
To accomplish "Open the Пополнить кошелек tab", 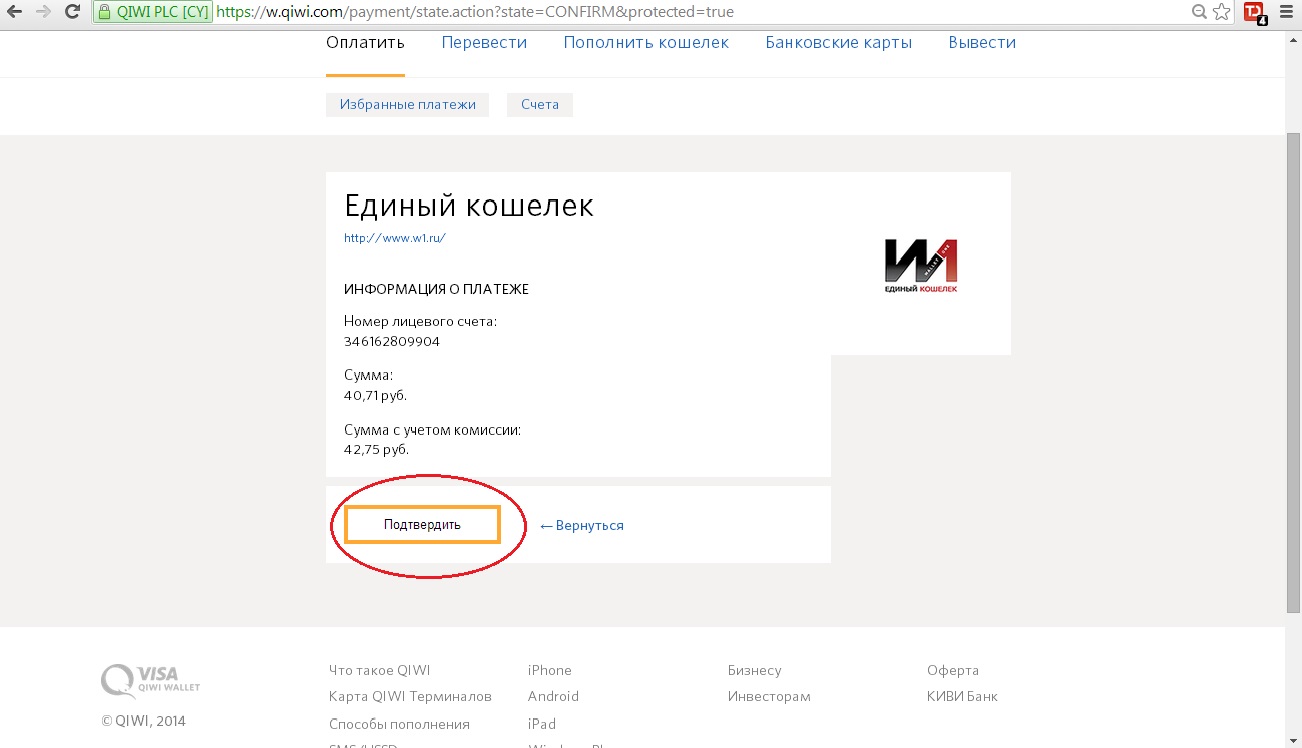I will point(646,42).
